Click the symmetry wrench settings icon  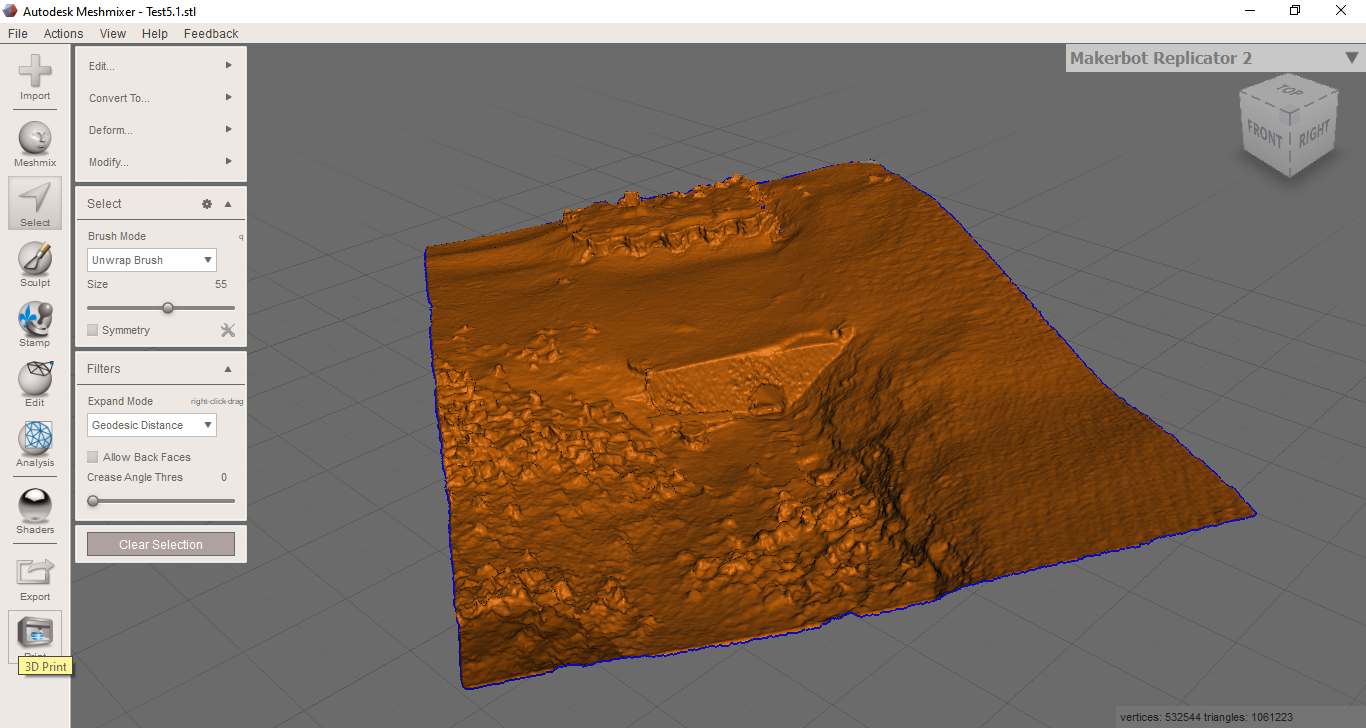point(227,330)
